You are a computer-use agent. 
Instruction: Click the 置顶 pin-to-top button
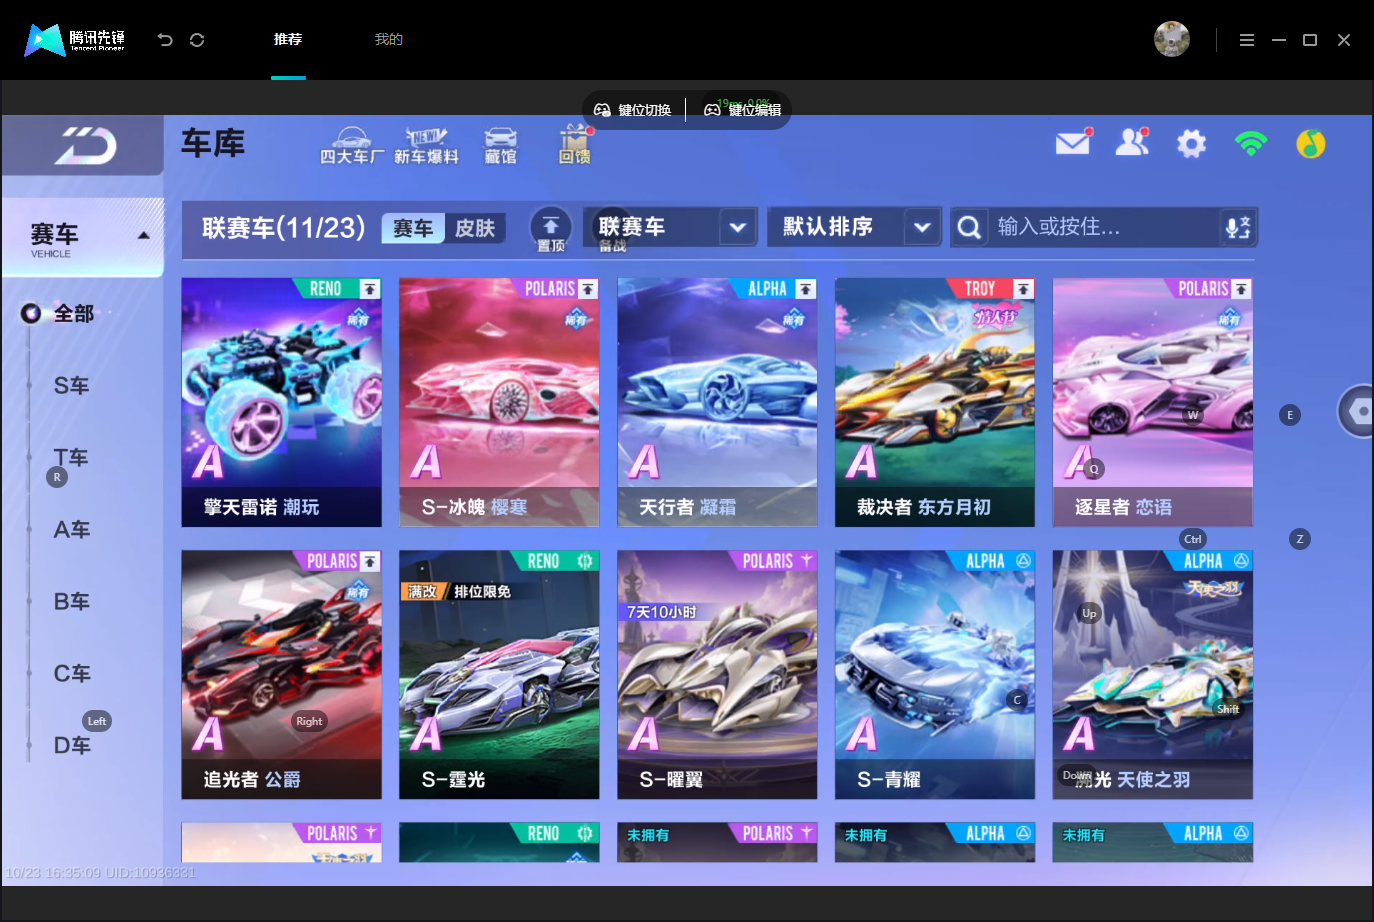coord(551,230)
